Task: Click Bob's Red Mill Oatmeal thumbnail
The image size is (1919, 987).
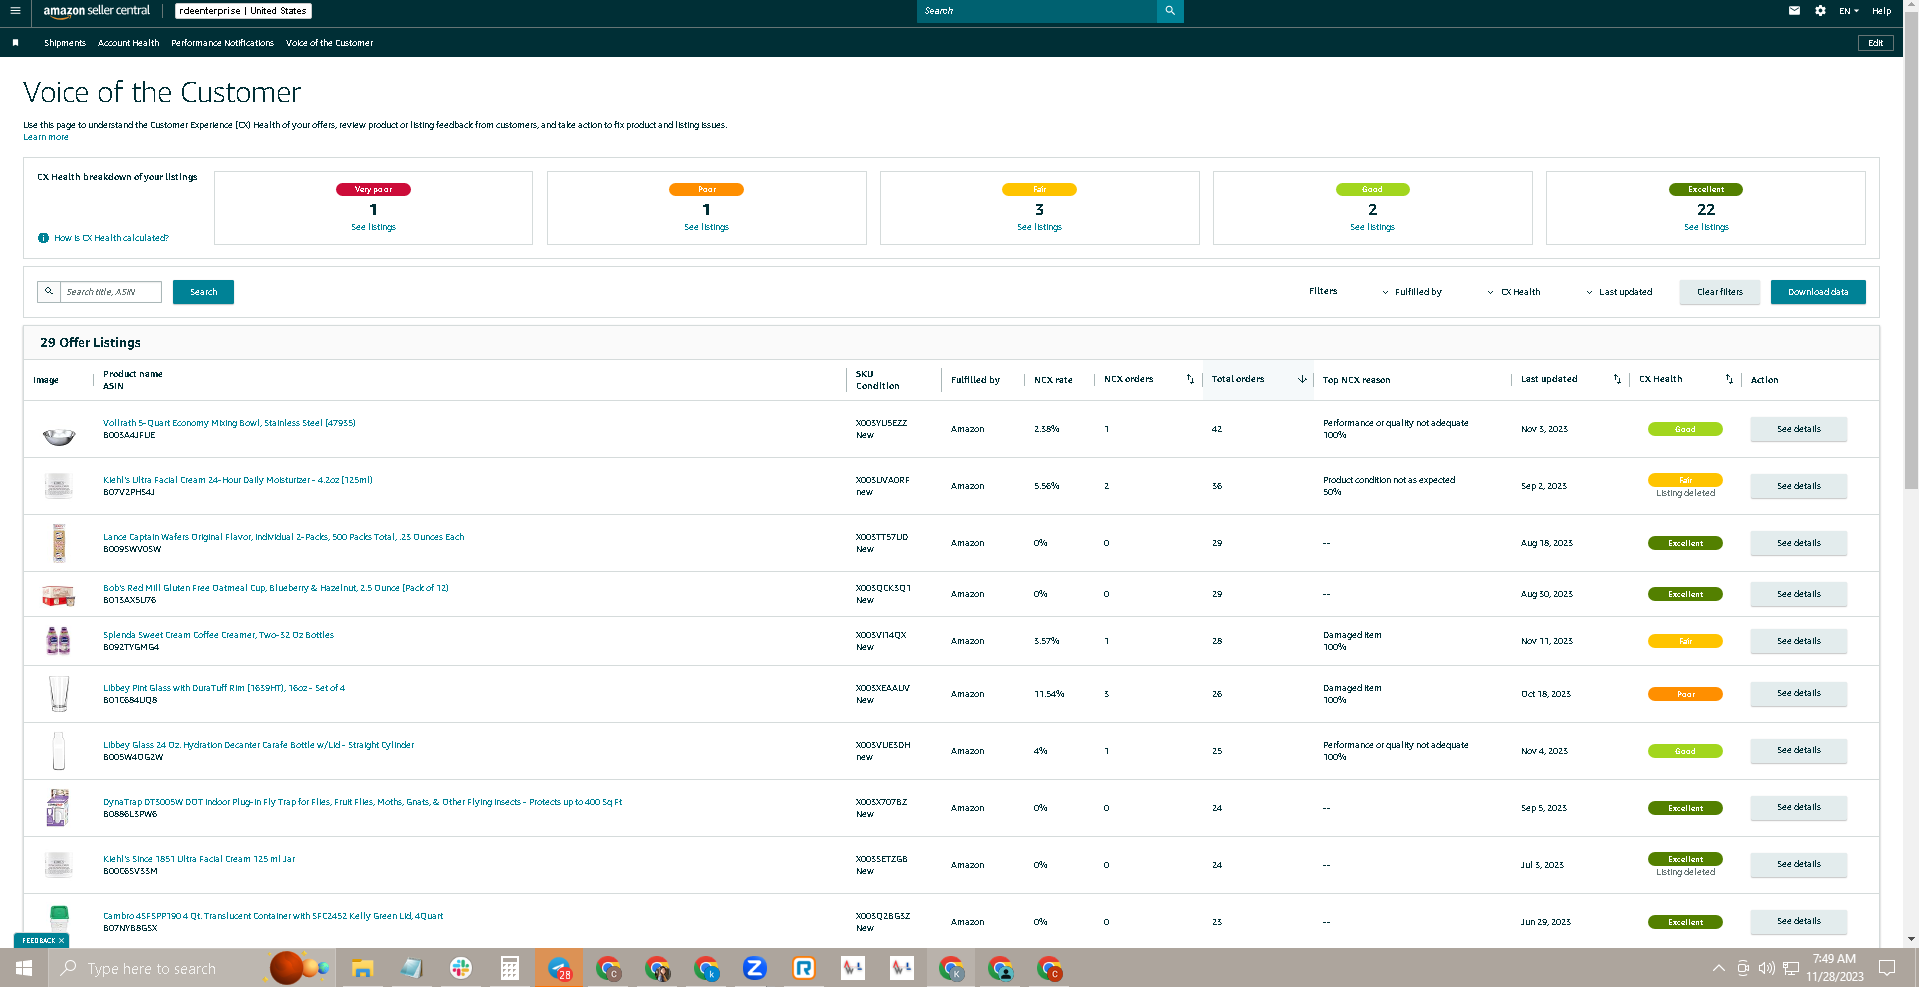Action: [59, 596]
